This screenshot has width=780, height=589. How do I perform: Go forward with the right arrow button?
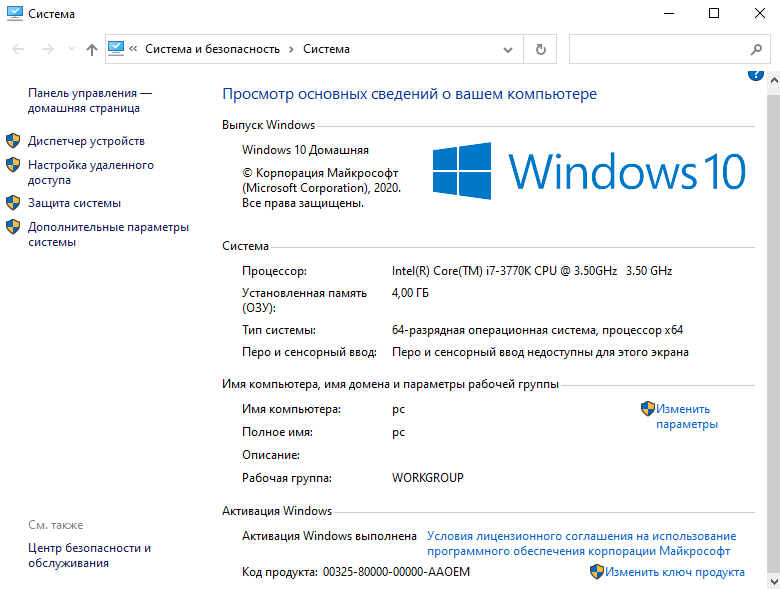point(48,49)
